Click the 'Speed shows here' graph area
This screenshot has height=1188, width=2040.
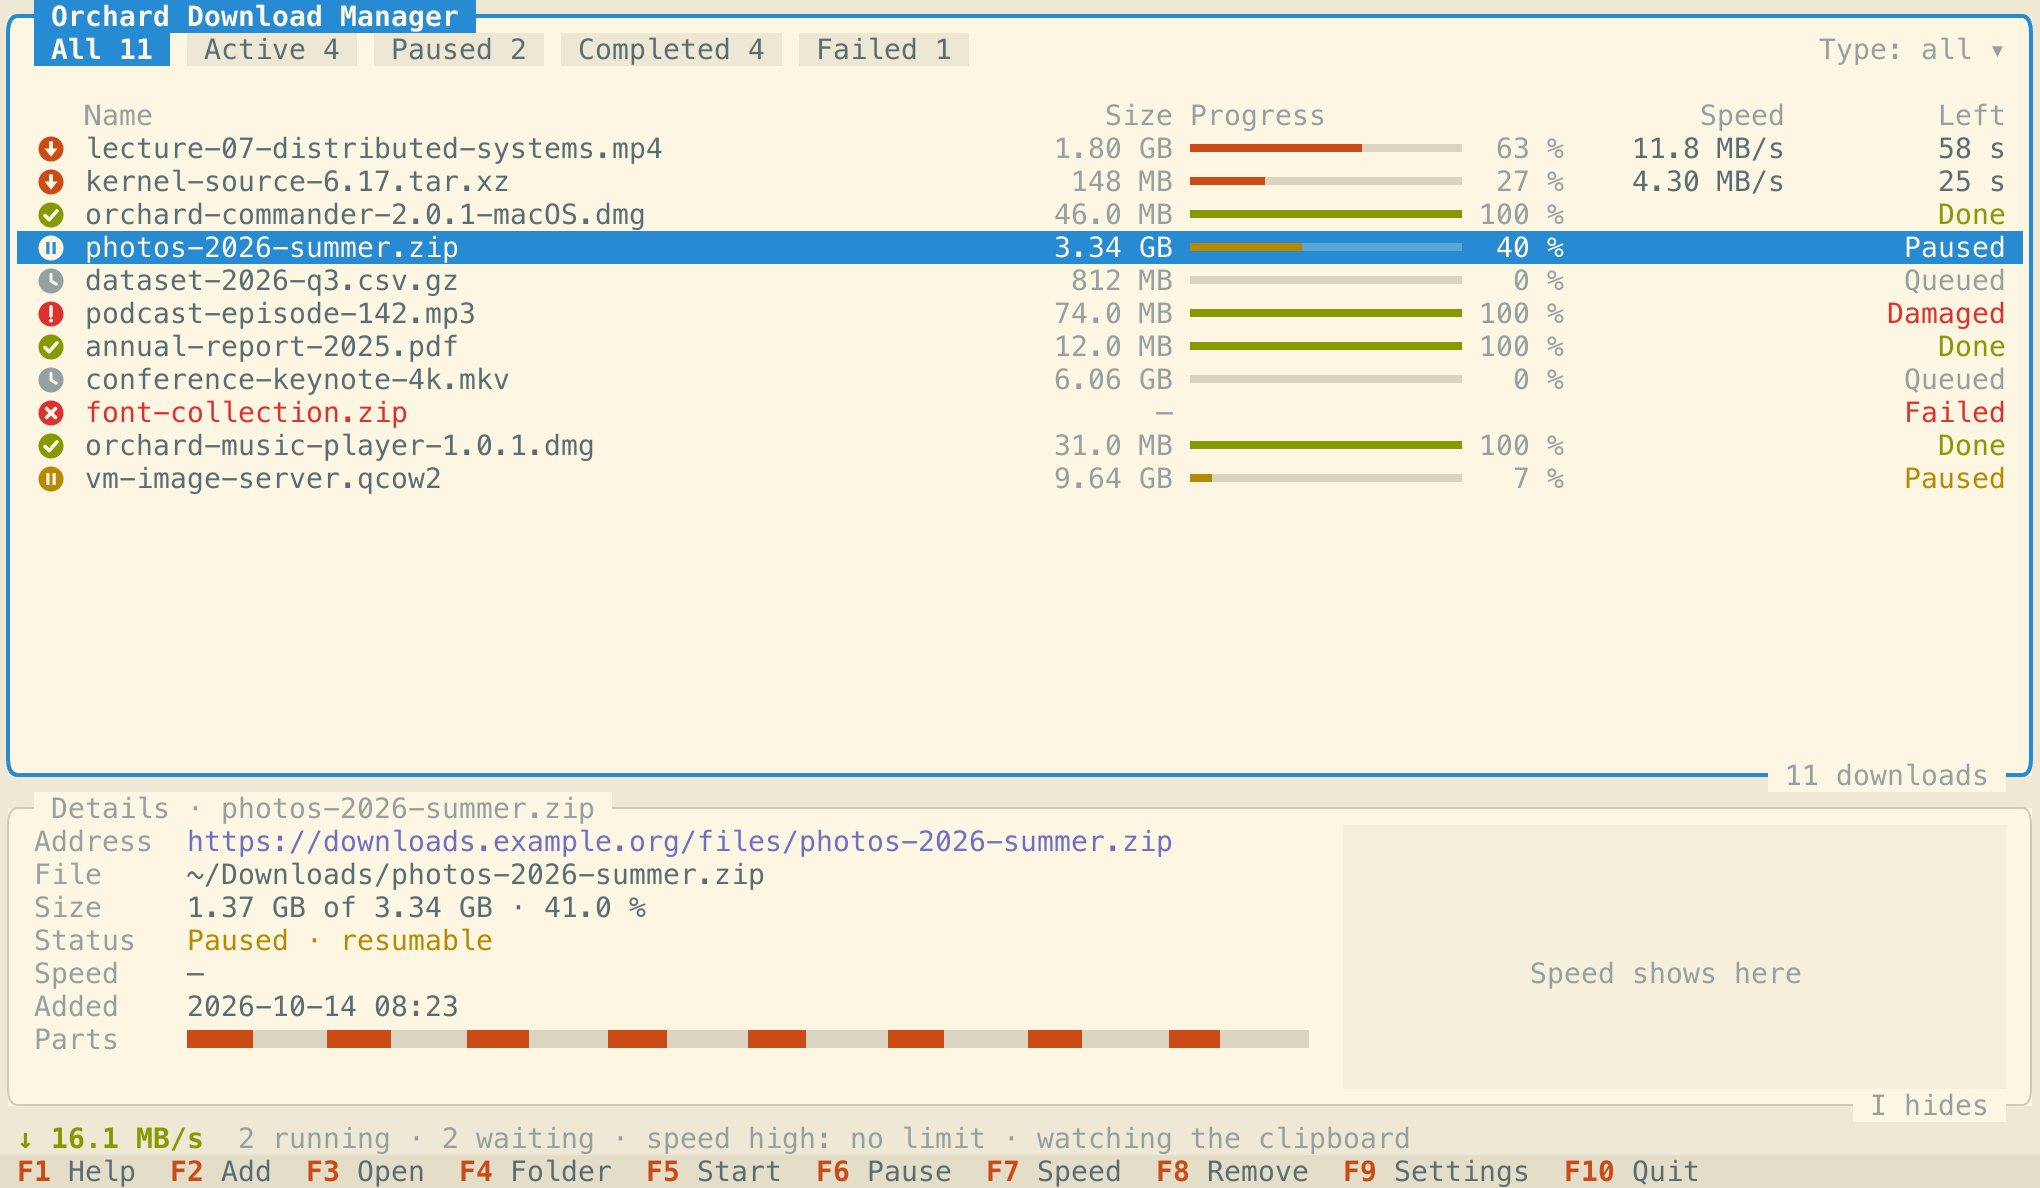(x=1674, y=956)
